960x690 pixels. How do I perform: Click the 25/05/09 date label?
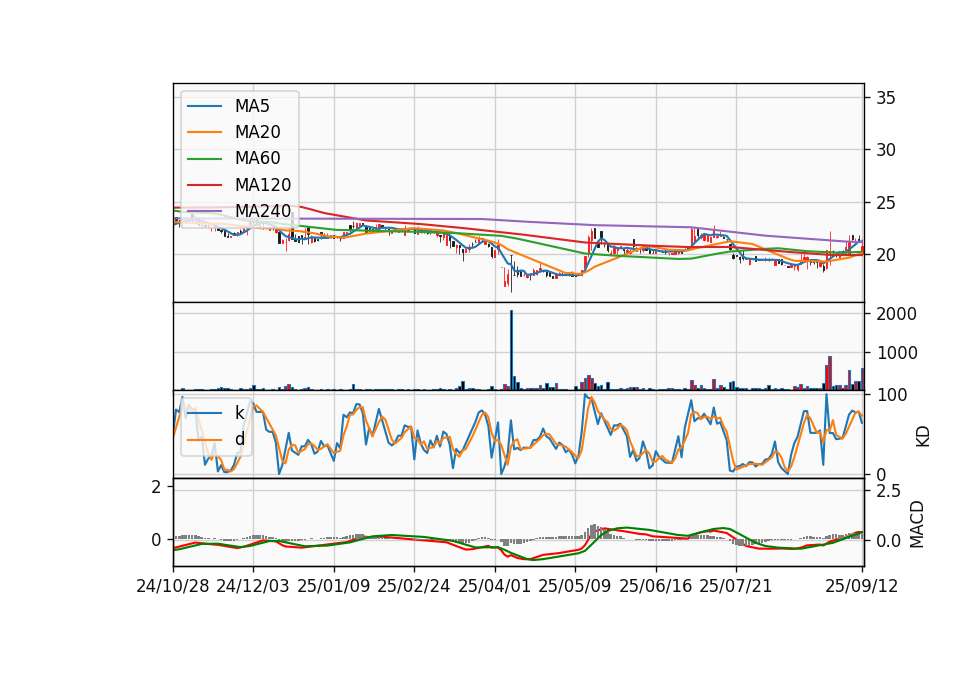click(575, 586)
